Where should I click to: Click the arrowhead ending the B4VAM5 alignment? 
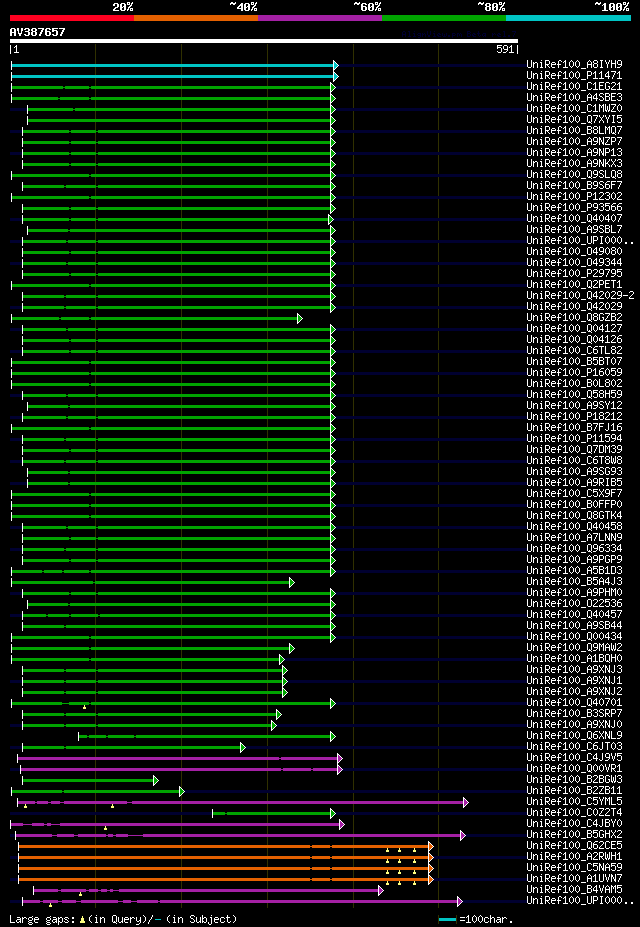381,890
